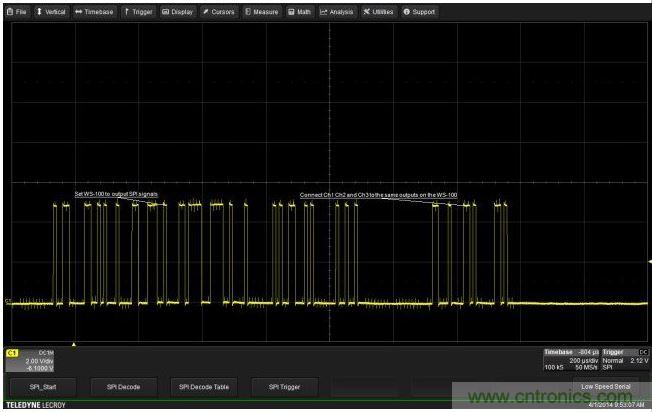
Task: Select the 'Set WS-100 to output SPI signals' annotation
Action: pos(116,194)
